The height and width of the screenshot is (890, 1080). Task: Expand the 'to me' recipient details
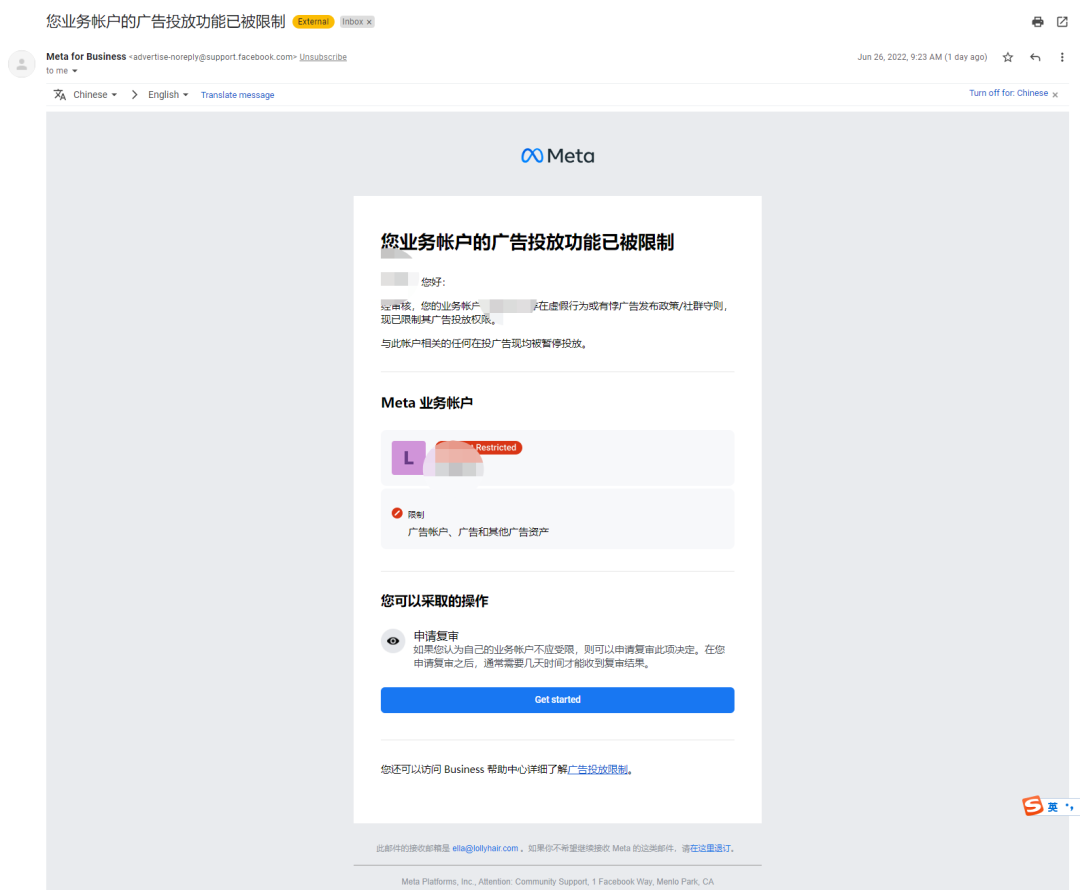(x=74, y=71)
